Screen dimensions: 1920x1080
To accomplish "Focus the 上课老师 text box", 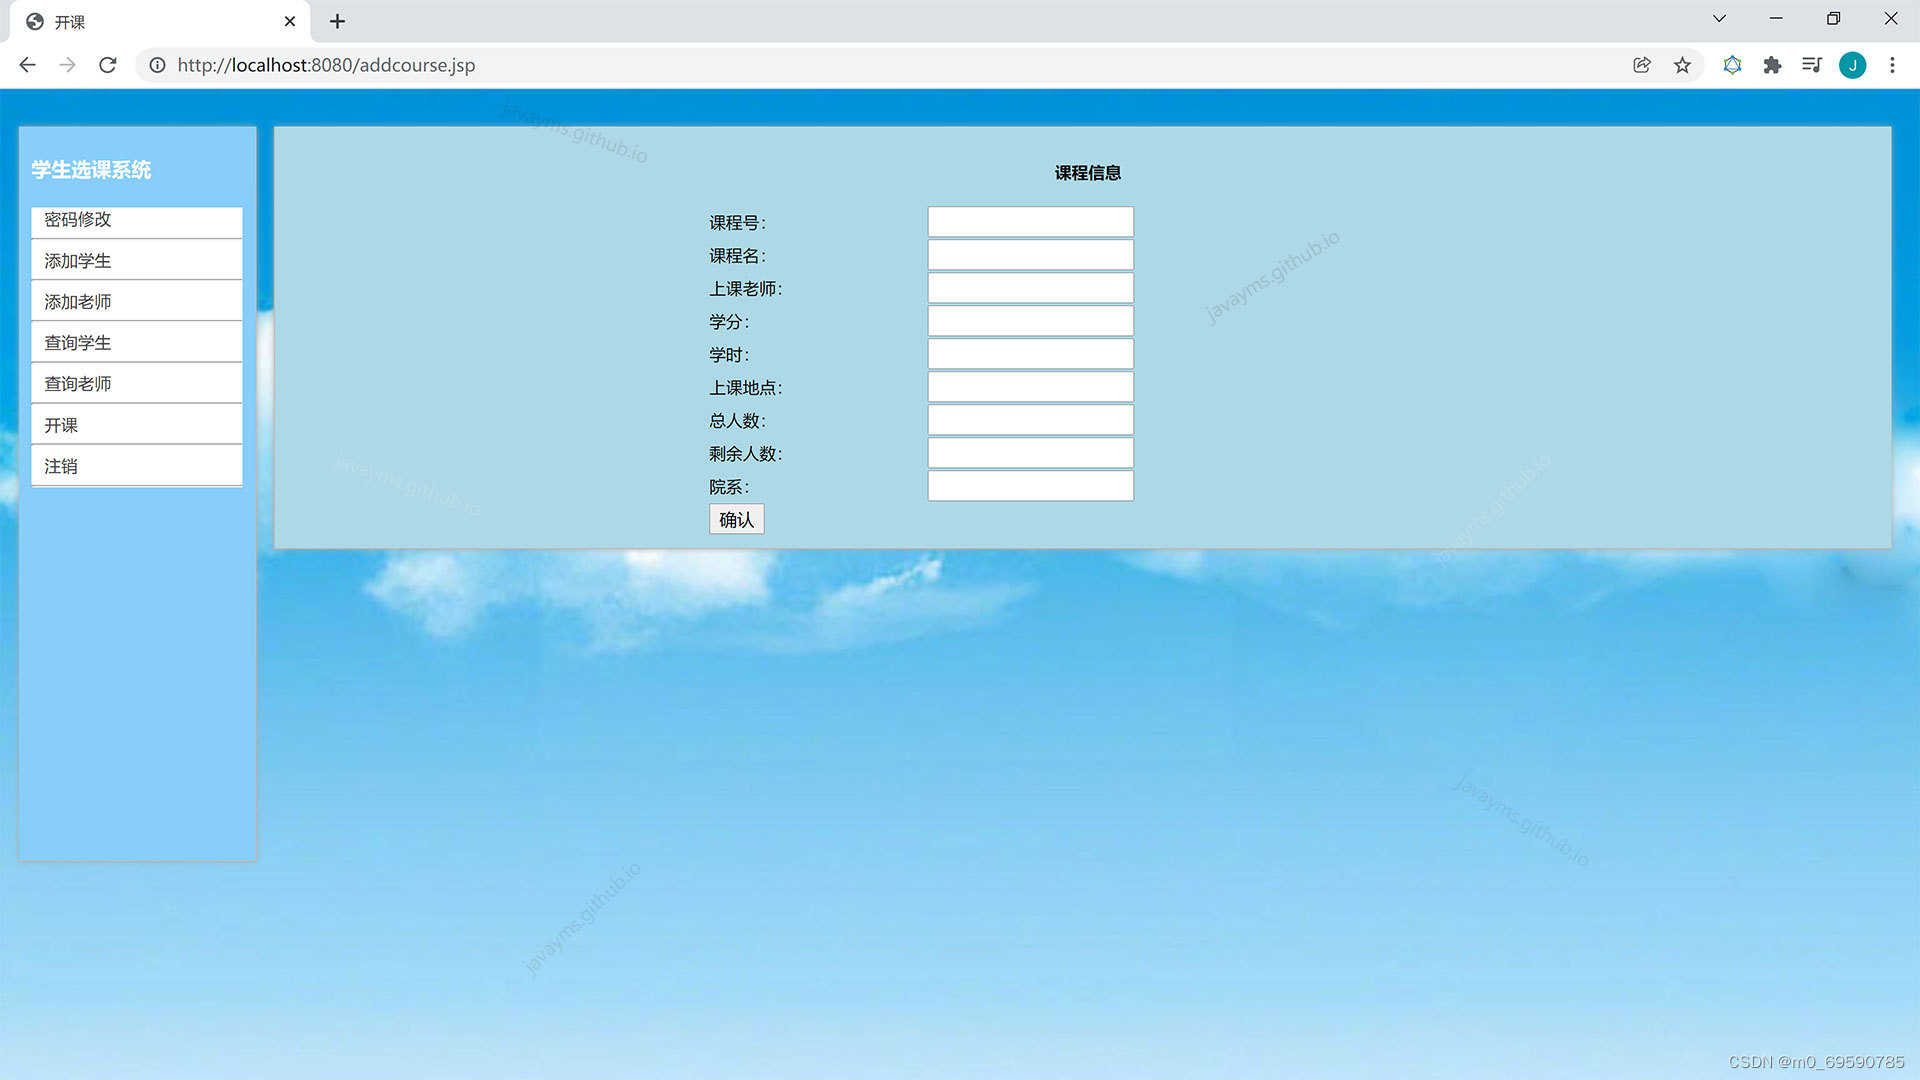I will coord(1030,288).
